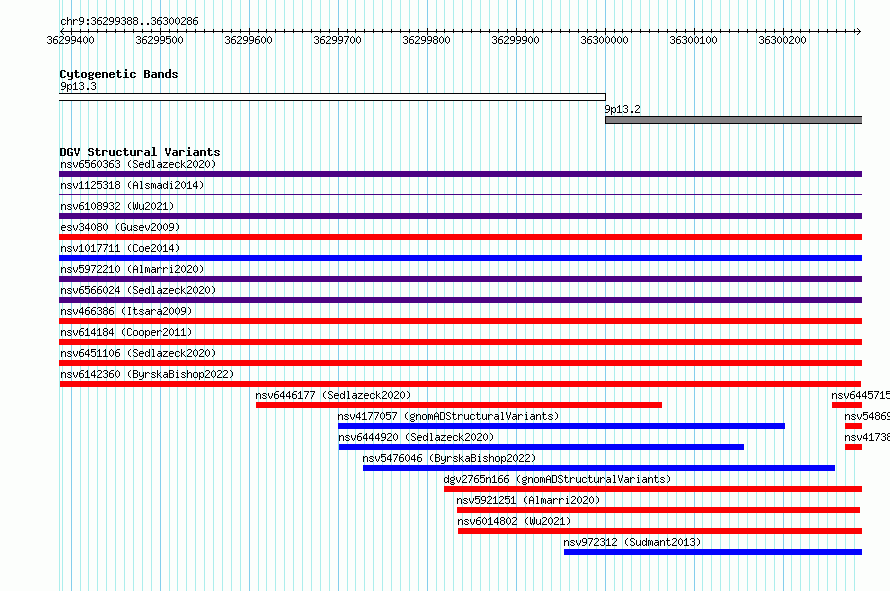Click the Cytogenetic Bands track title

[x=119, y=74]
